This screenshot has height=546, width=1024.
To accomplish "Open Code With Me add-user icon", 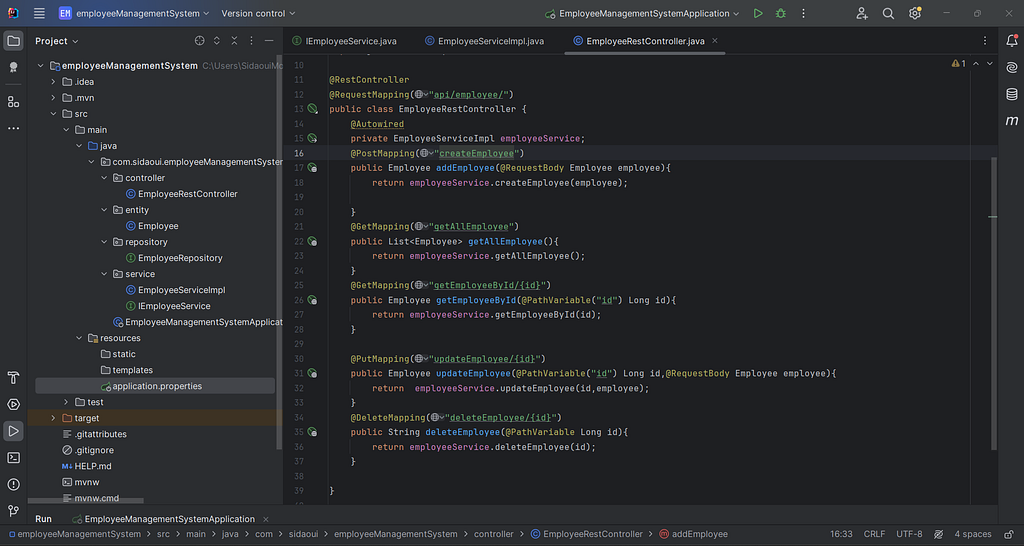I will point(862,13).
